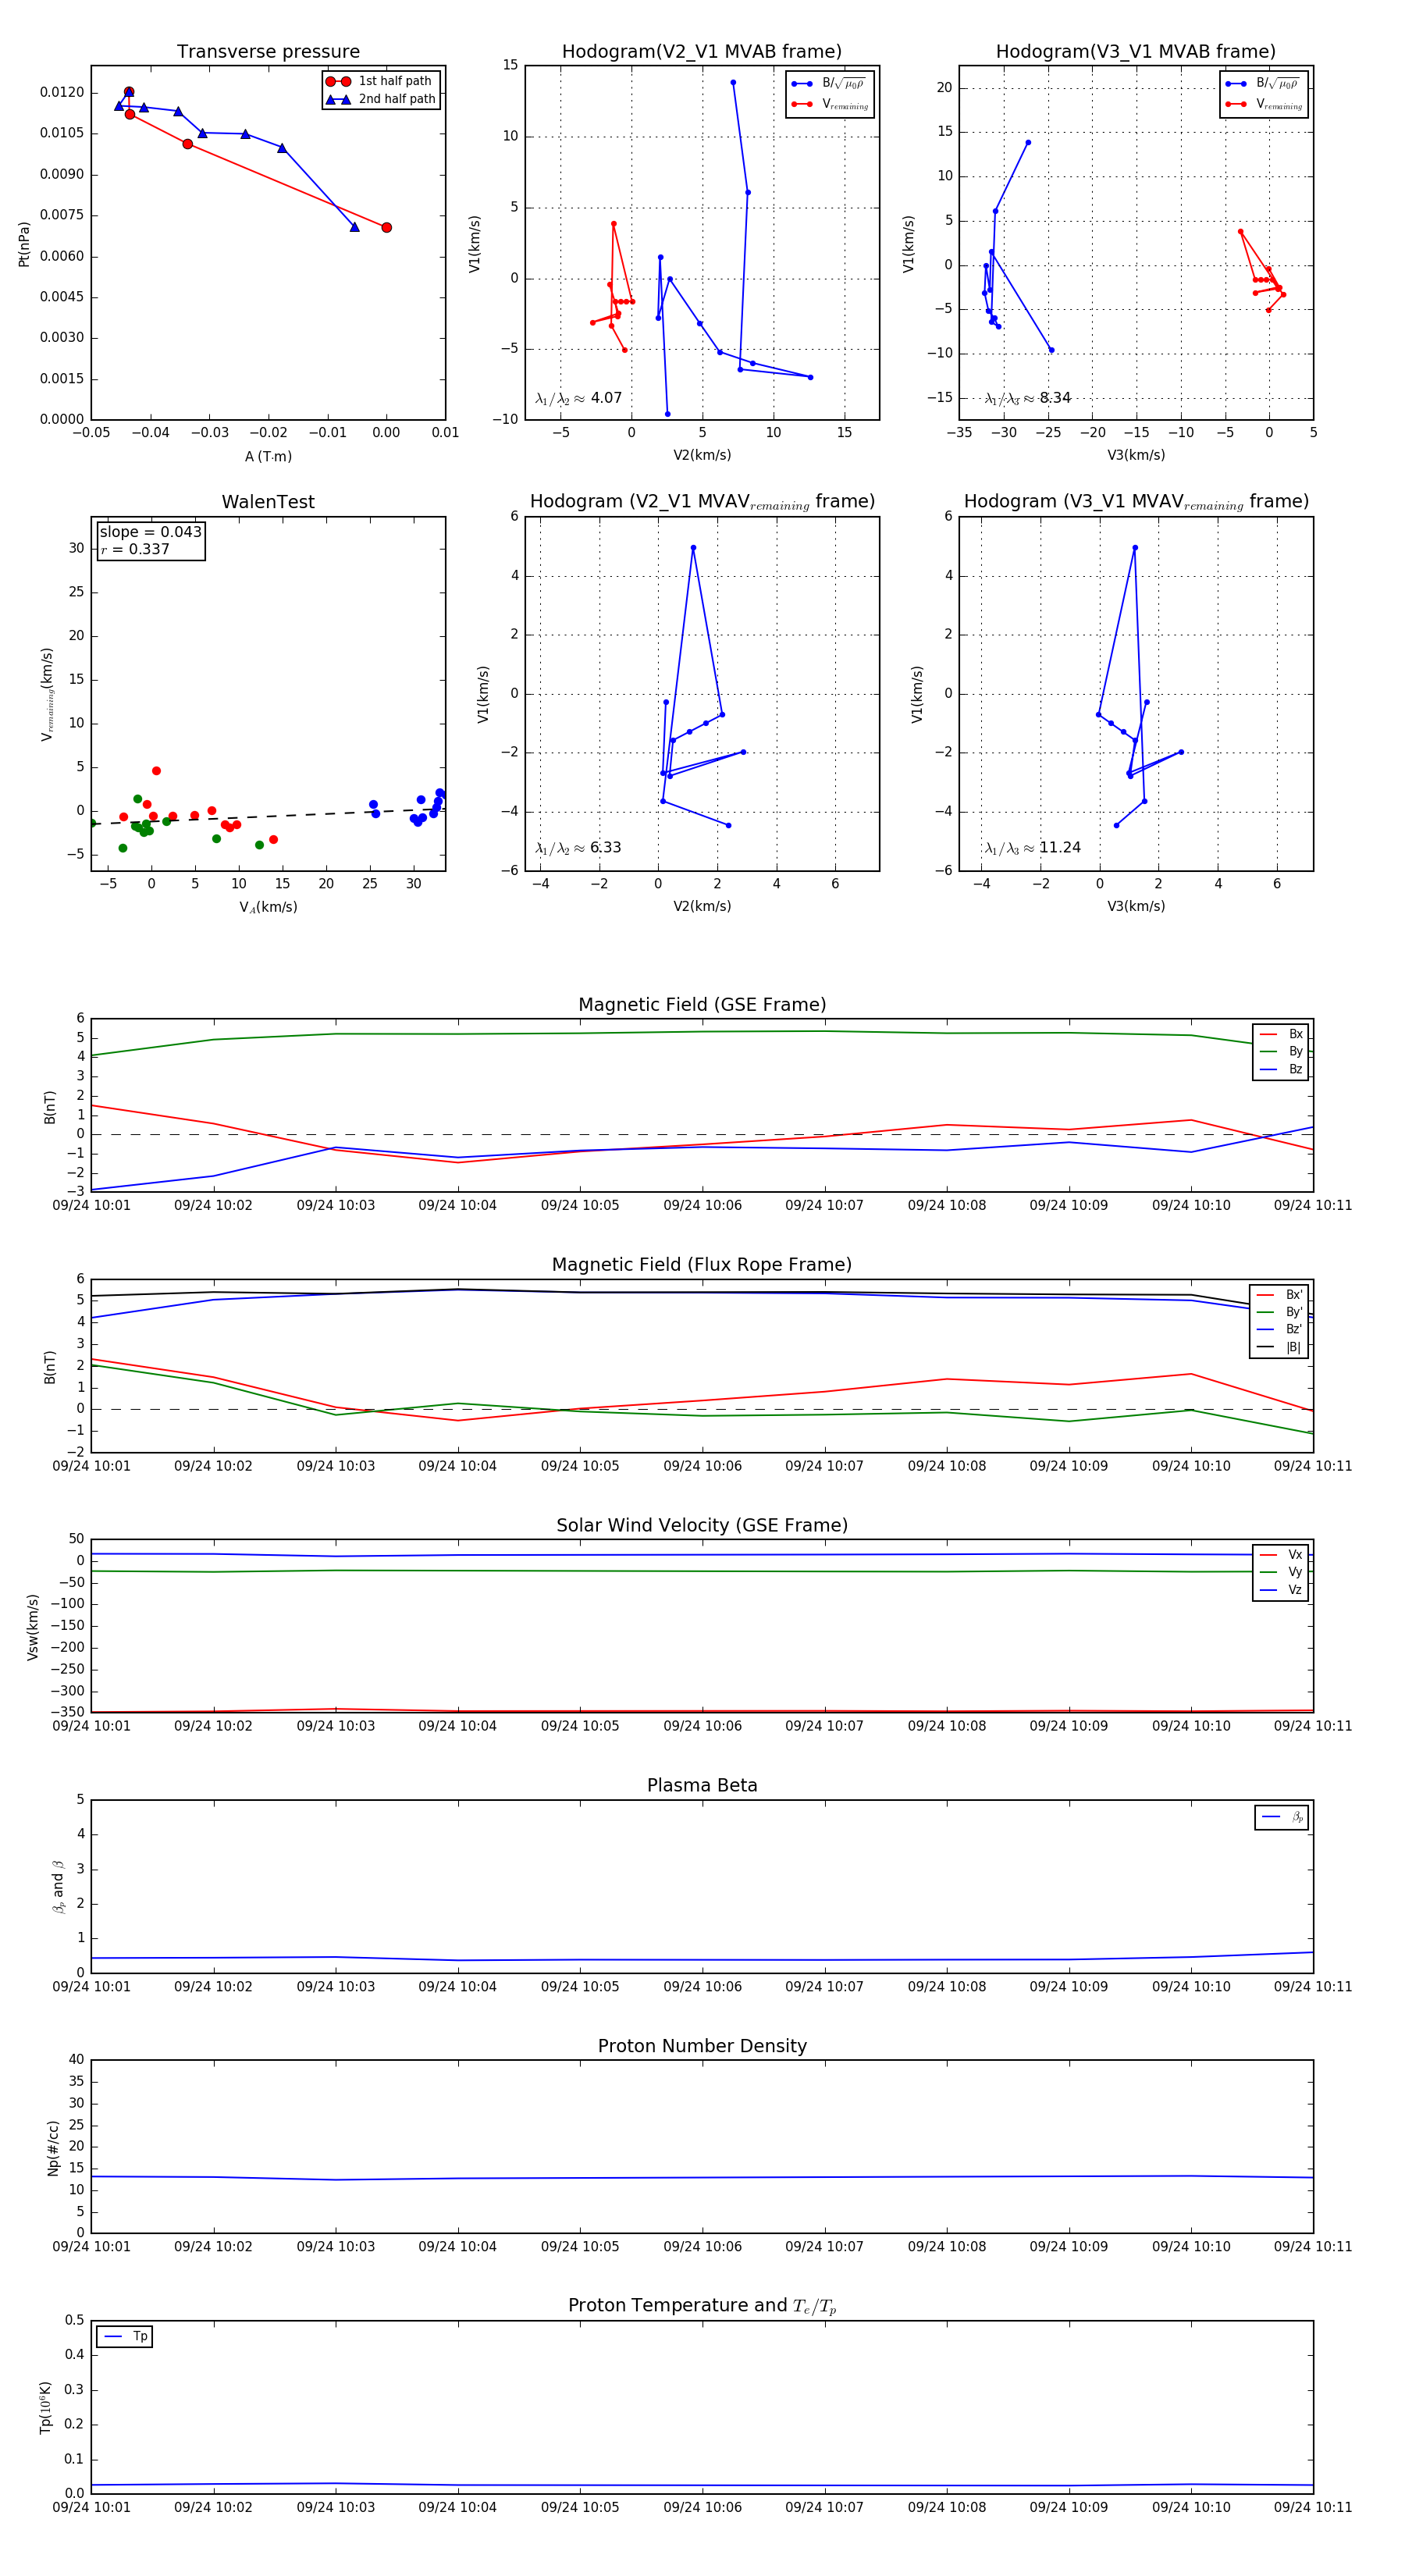Click the 'Proton Temperature and Te/Tp' title

point(702,2306)
